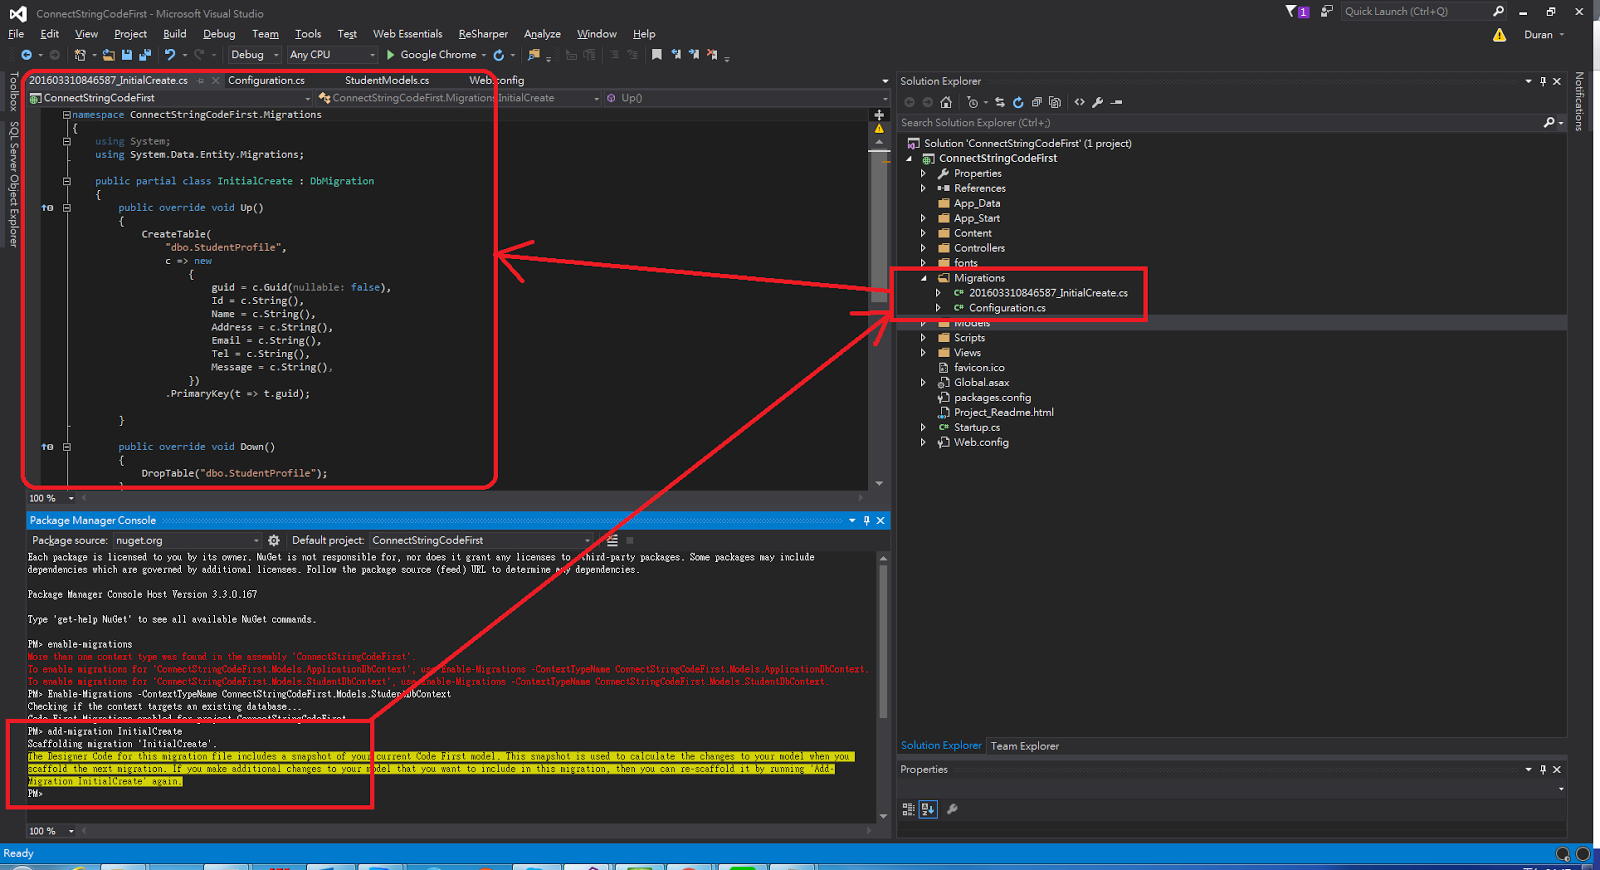1600x870 pixels.
Task: Click the browser Refresh icon in toolbar
Action: [498, 55]
